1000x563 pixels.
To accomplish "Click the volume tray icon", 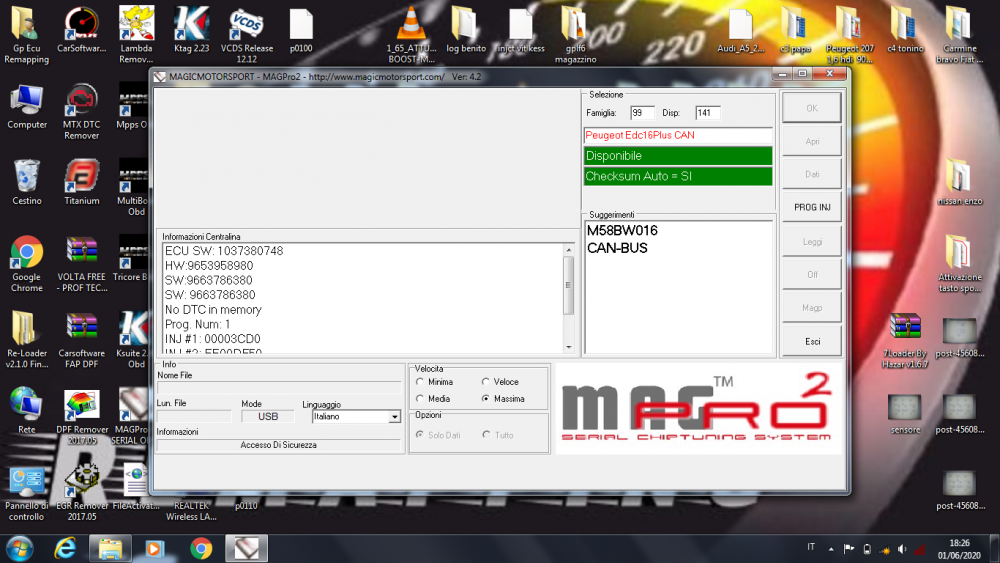I will (902, 549).
